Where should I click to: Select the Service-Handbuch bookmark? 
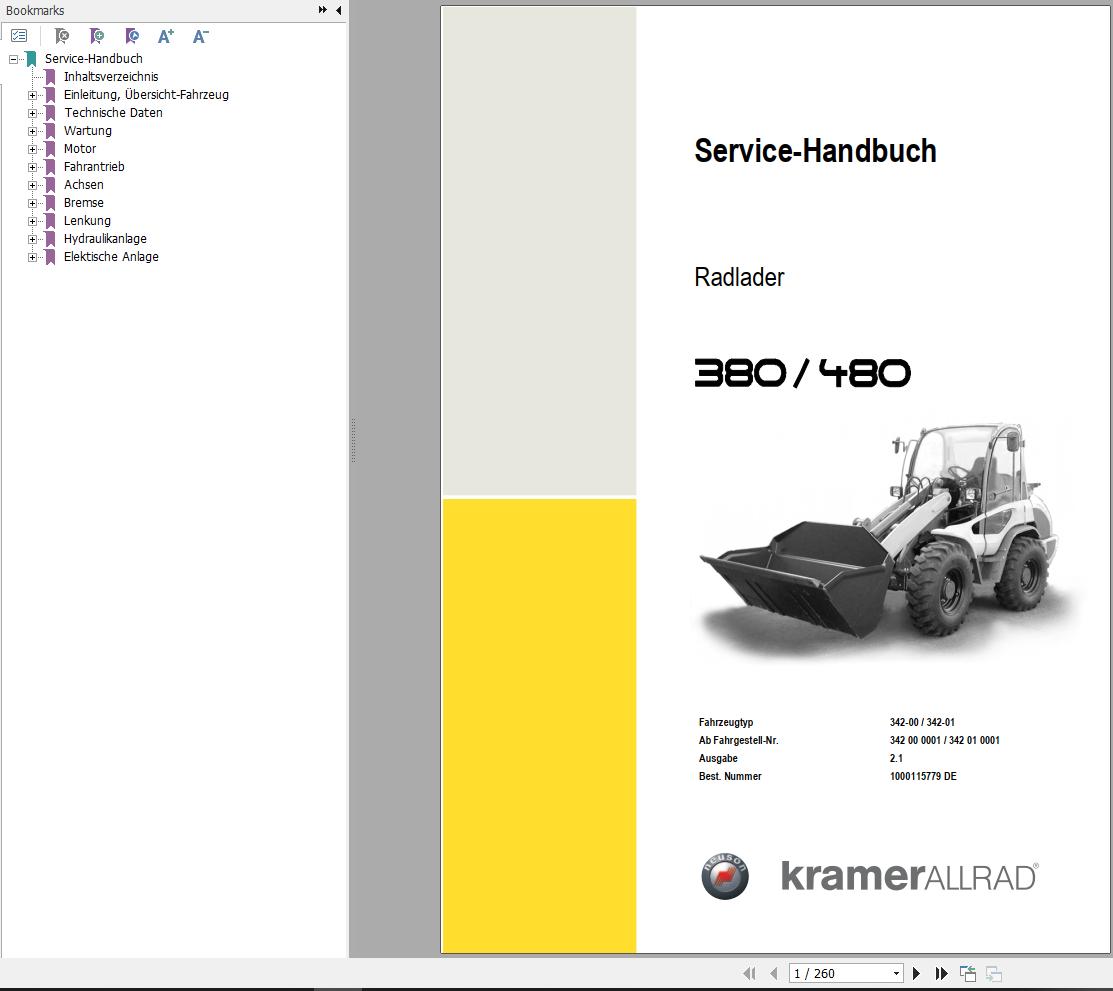coord(94,59)
